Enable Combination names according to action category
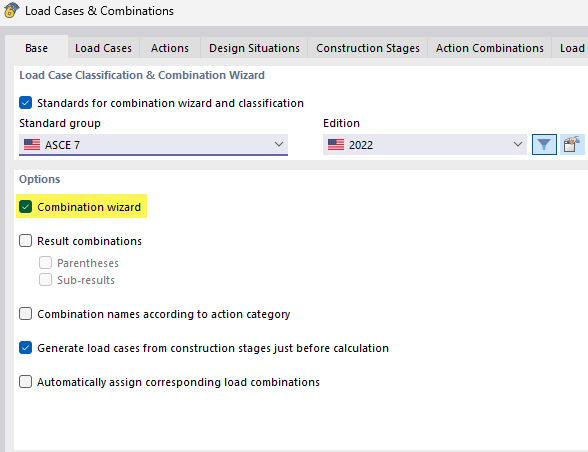 tap(26, 314)
